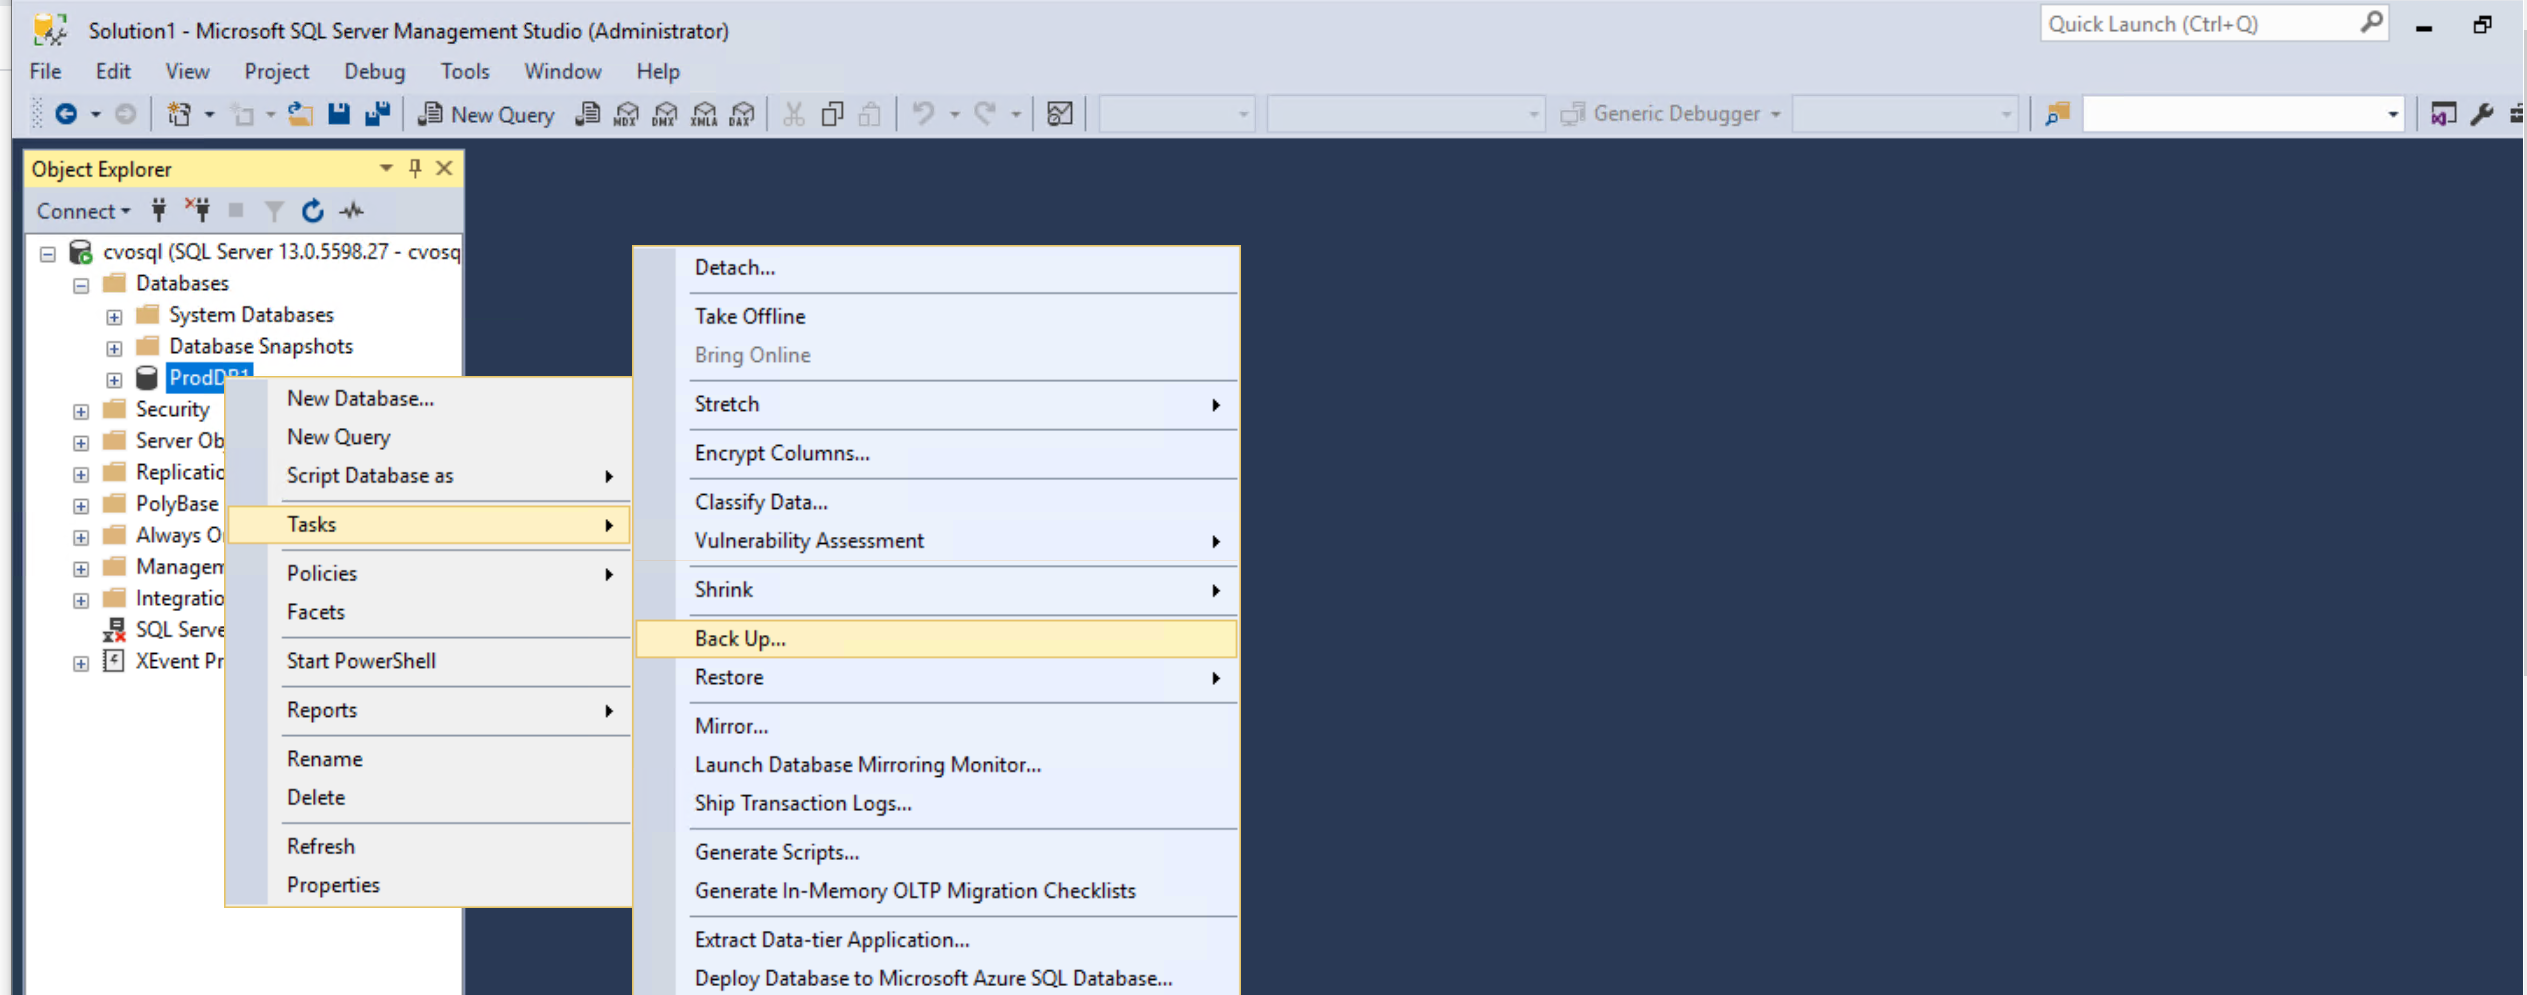The image size is (2527, 995).
Task: Click the Quick Launch search box
Action: (2200, 24)
